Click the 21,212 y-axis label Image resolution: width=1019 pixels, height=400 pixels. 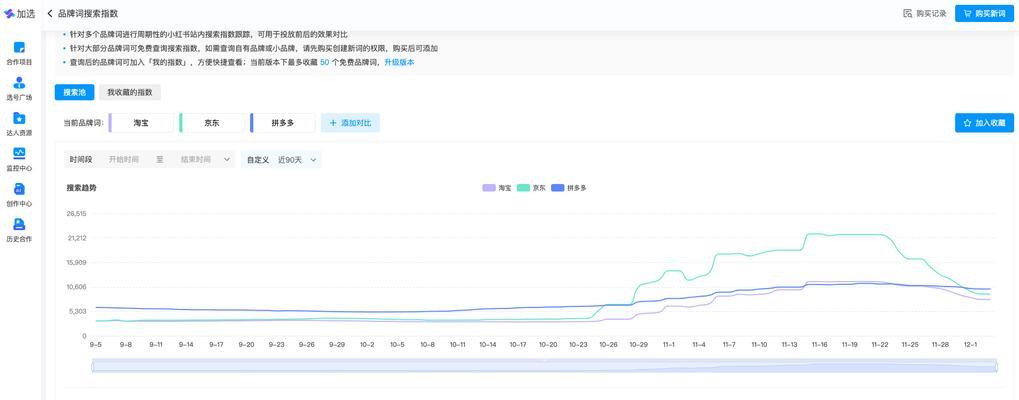(76, 238)
